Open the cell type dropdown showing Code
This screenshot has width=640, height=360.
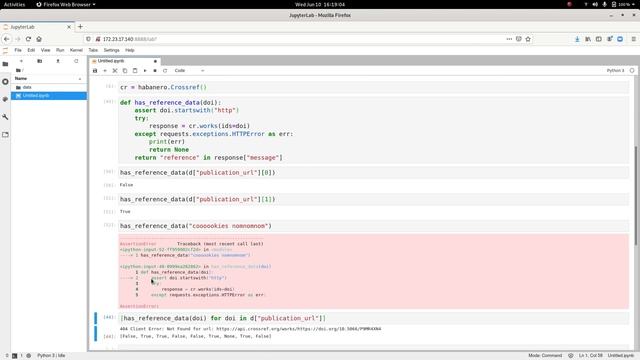[189, 71]
